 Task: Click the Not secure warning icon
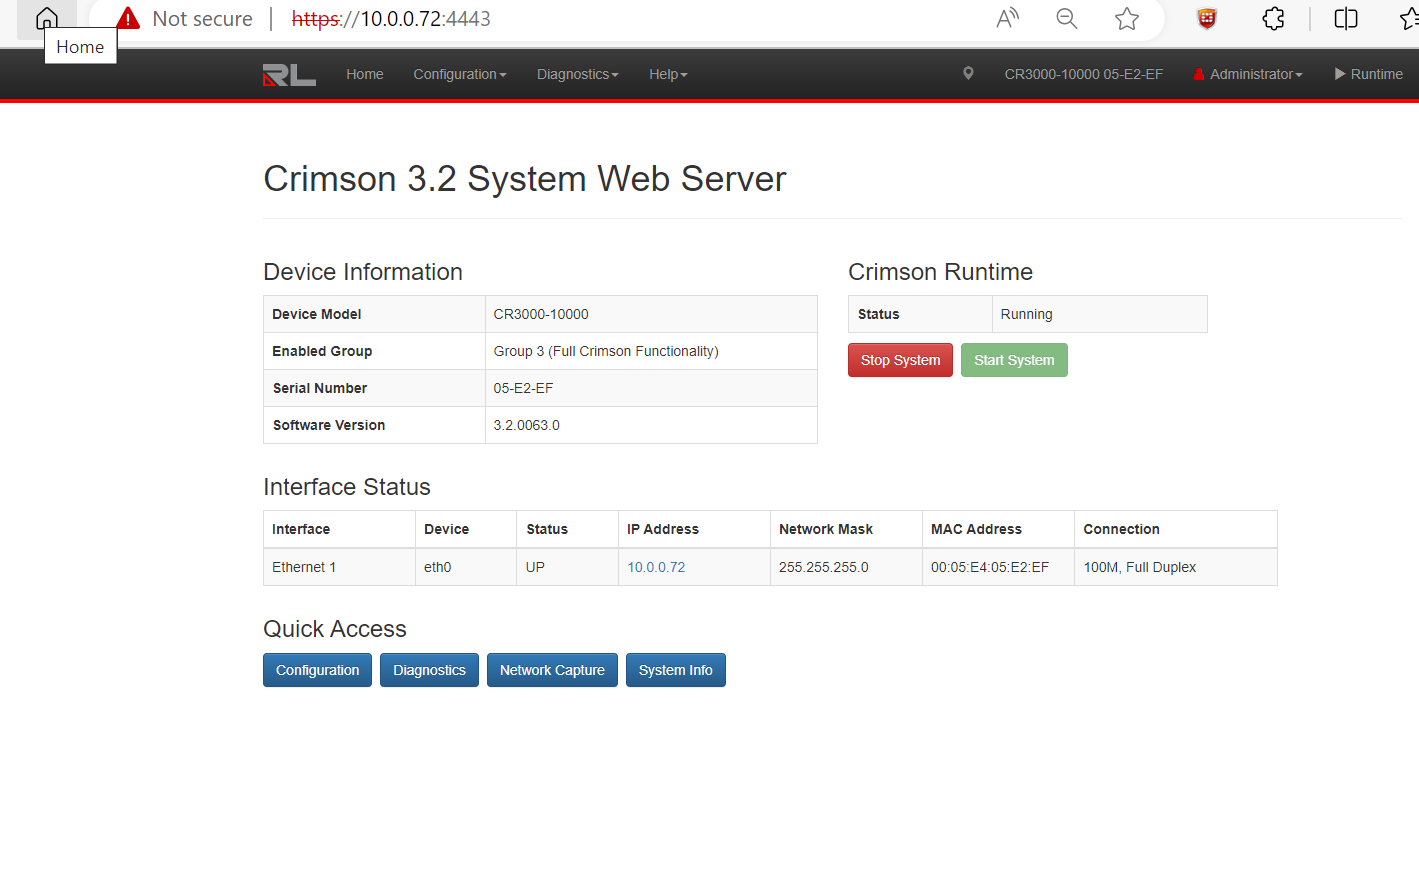click(x=128, y=18)
